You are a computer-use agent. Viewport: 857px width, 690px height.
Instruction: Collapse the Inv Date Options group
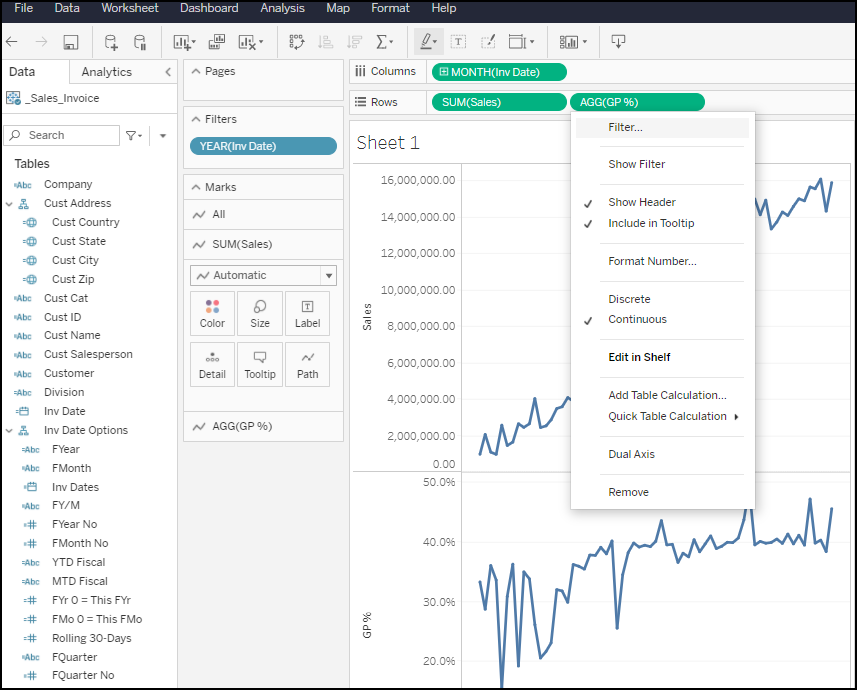click(x=9, y=430)
